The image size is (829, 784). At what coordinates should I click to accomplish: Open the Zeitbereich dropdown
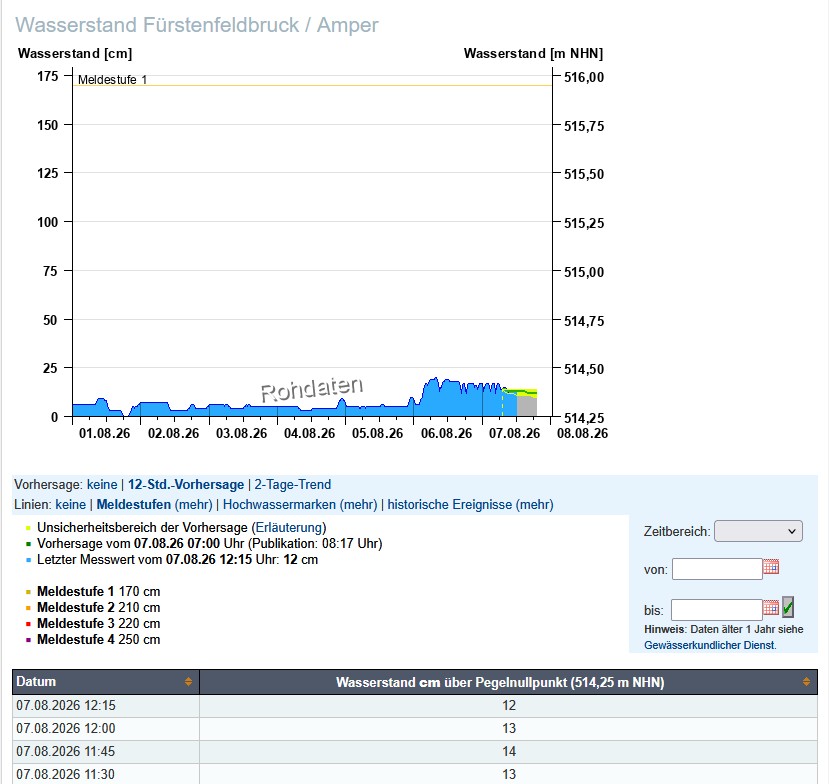tap(758, 531)
